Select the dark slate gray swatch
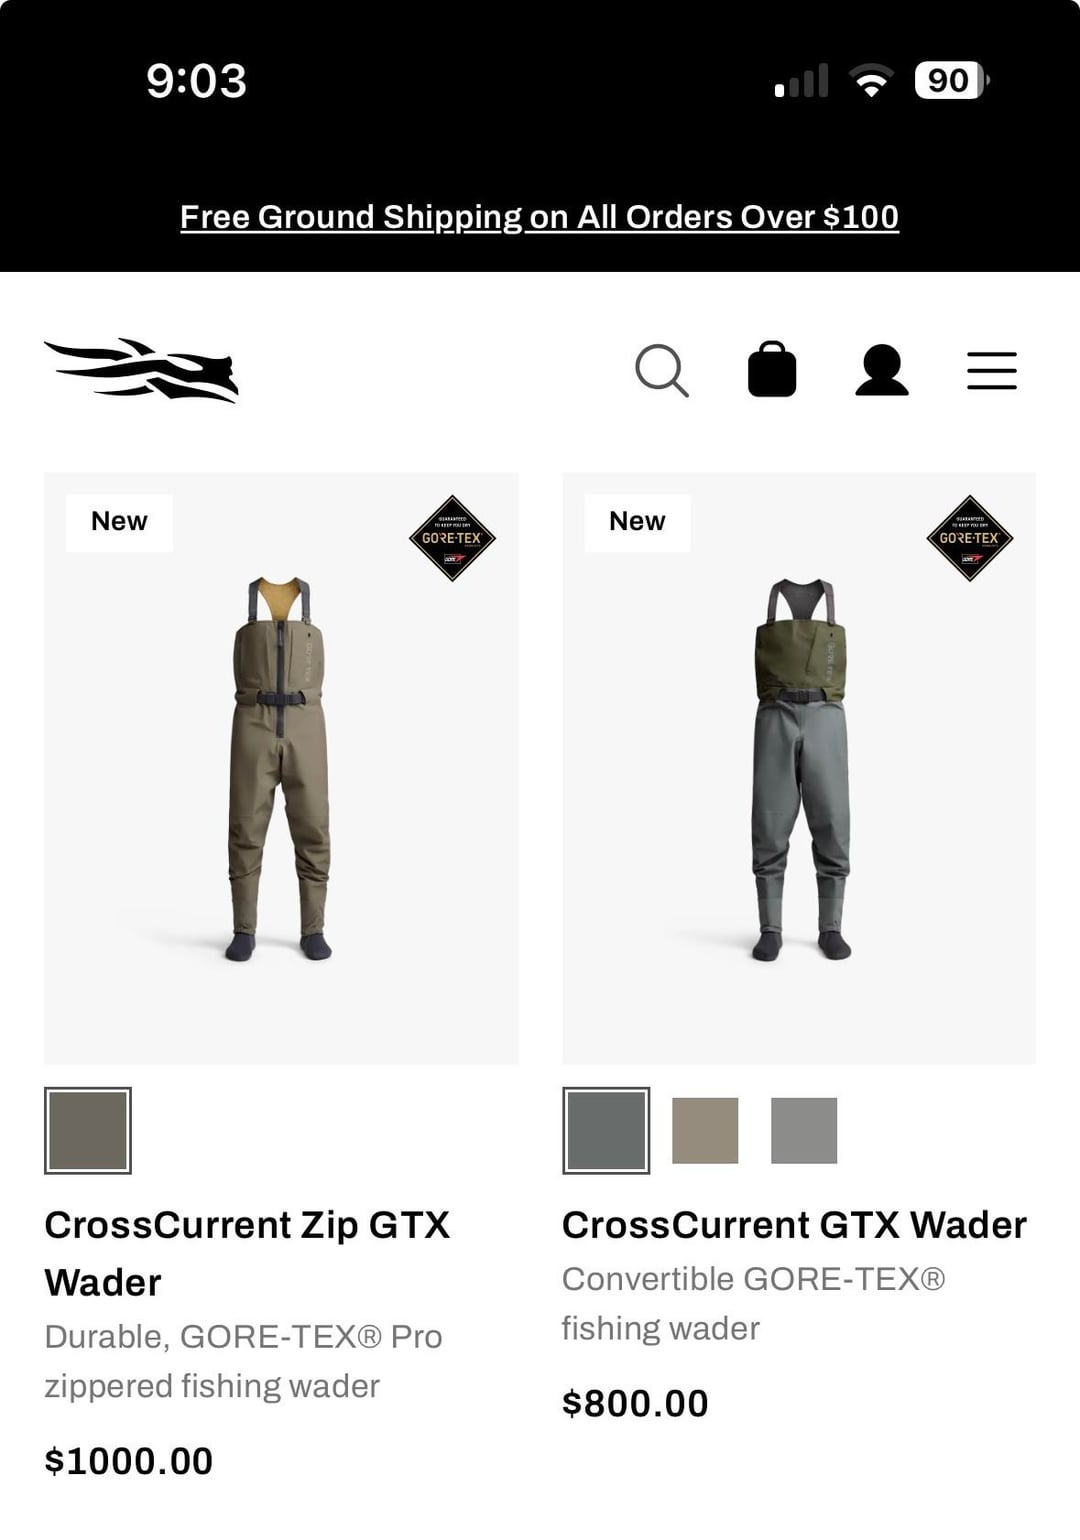The width and height of the screenshot is (1080, 1540). (606, 1130)
